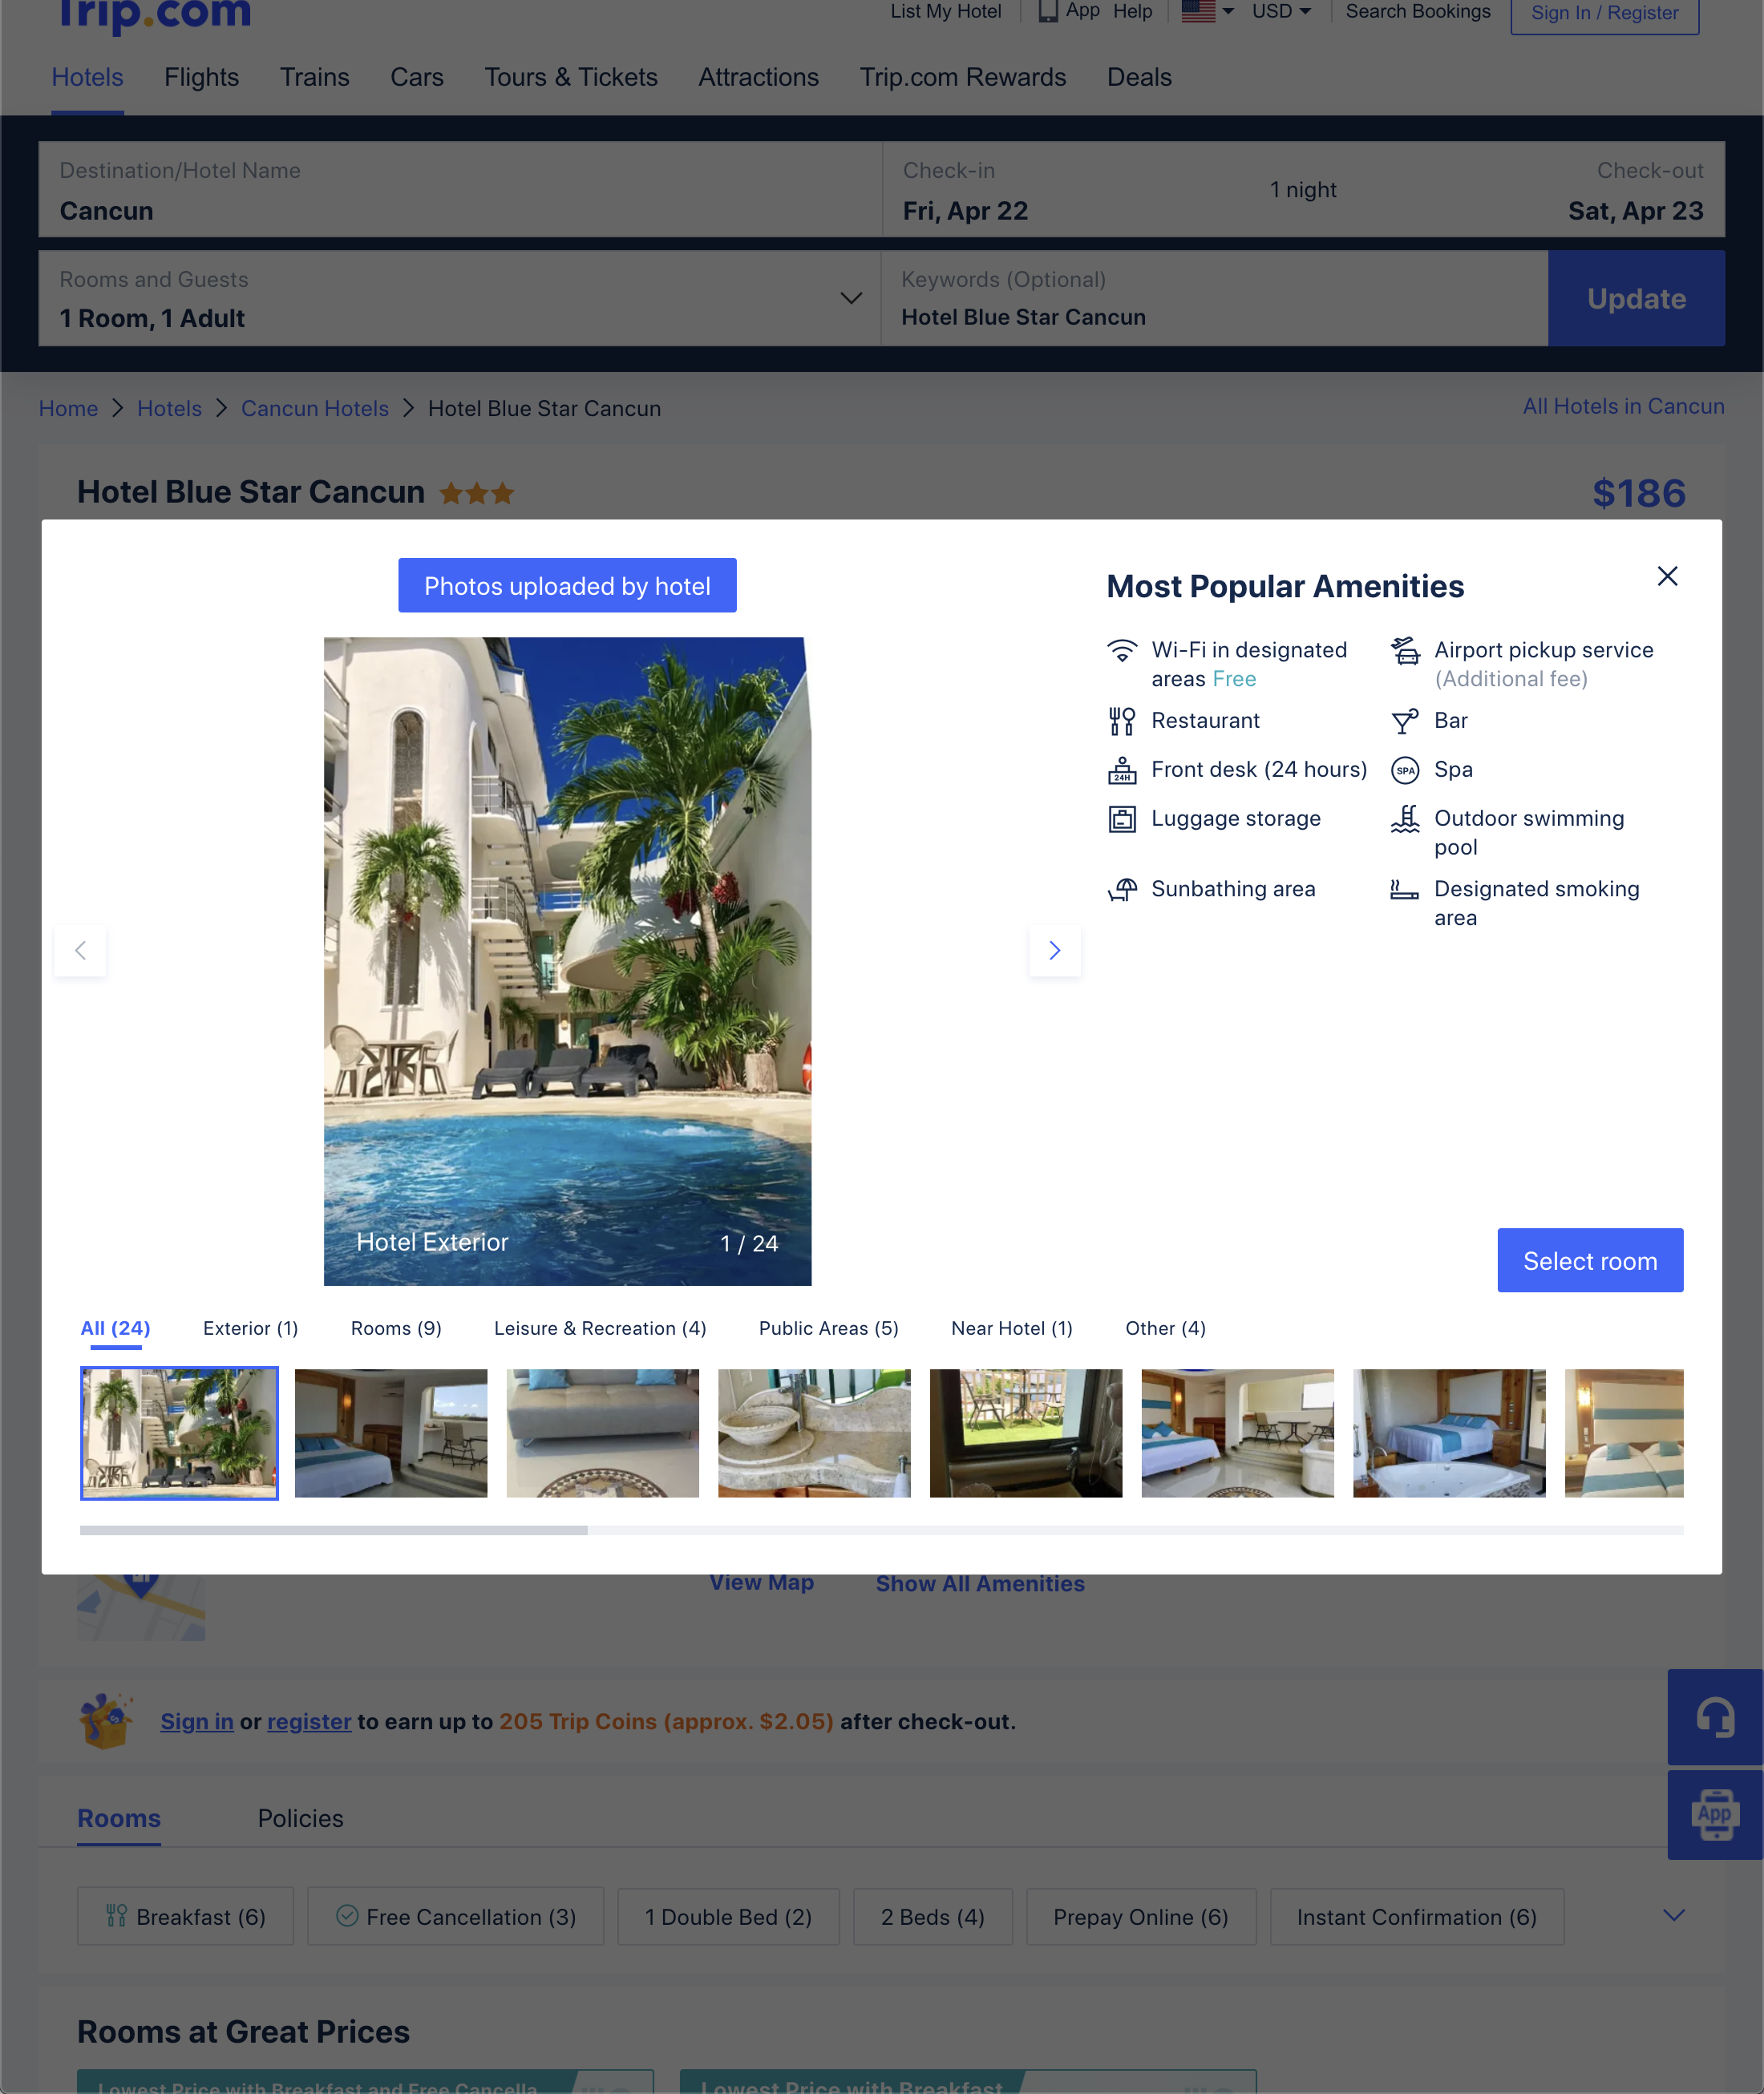Toggle the Breakfast (6) room filter

coord(185,1916)
